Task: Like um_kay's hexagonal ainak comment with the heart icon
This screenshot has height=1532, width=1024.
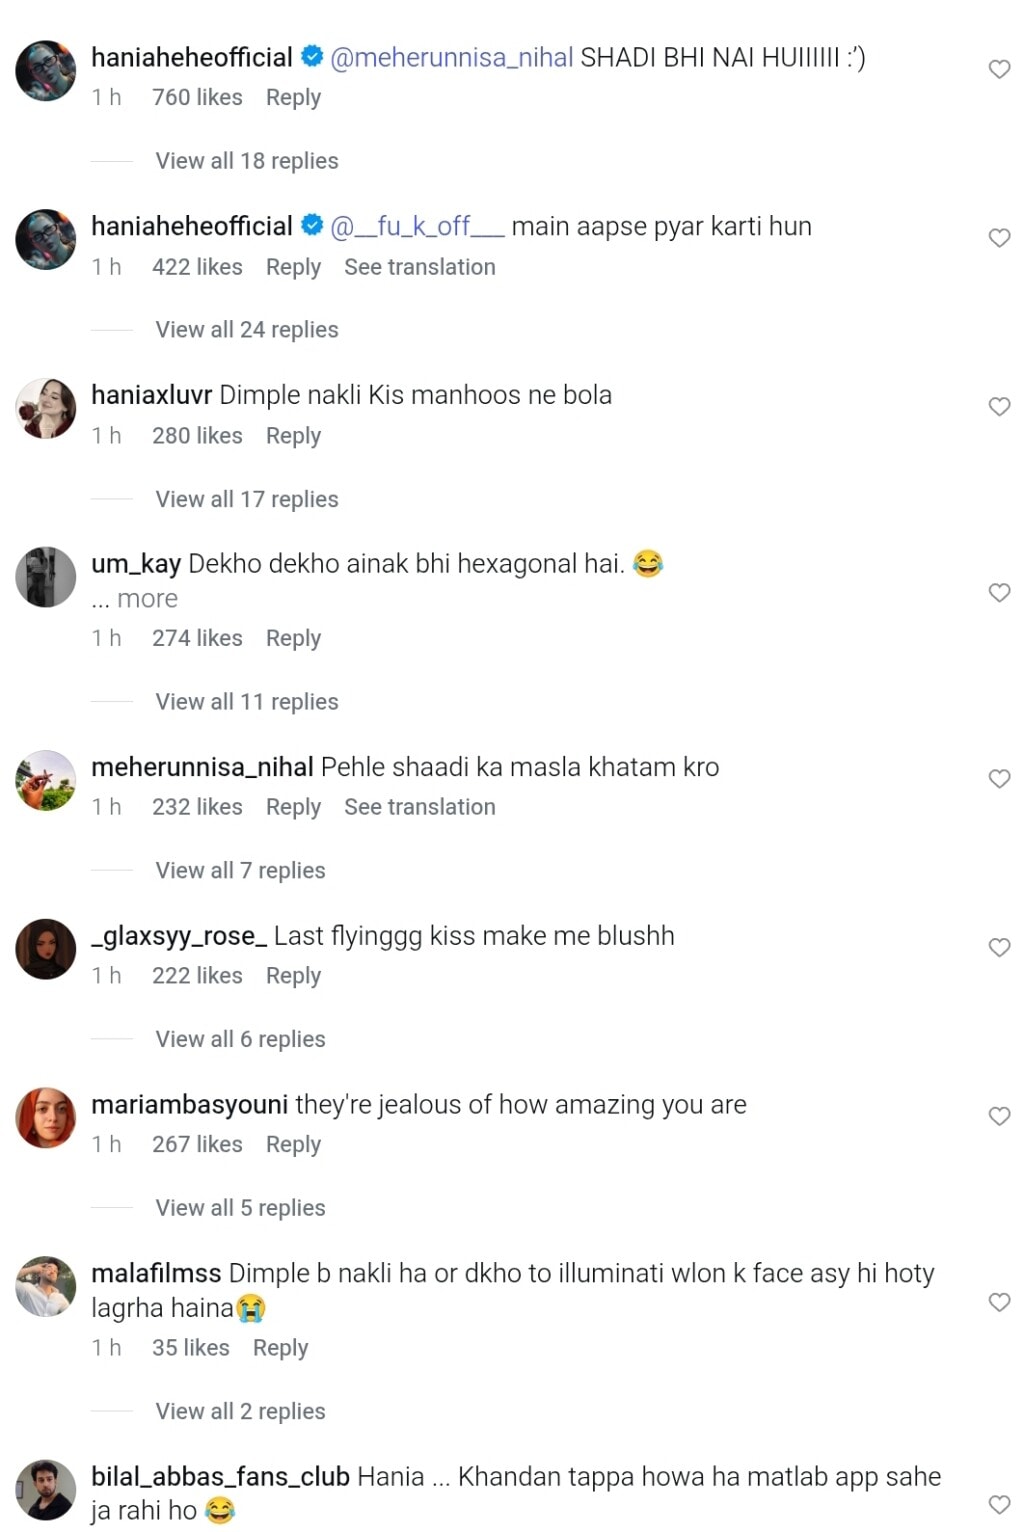Action: coord(999,591)
